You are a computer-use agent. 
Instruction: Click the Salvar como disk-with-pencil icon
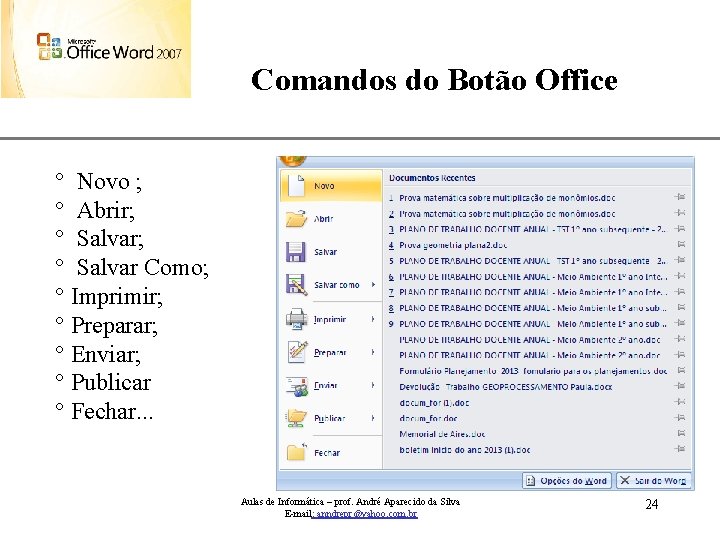296,285
